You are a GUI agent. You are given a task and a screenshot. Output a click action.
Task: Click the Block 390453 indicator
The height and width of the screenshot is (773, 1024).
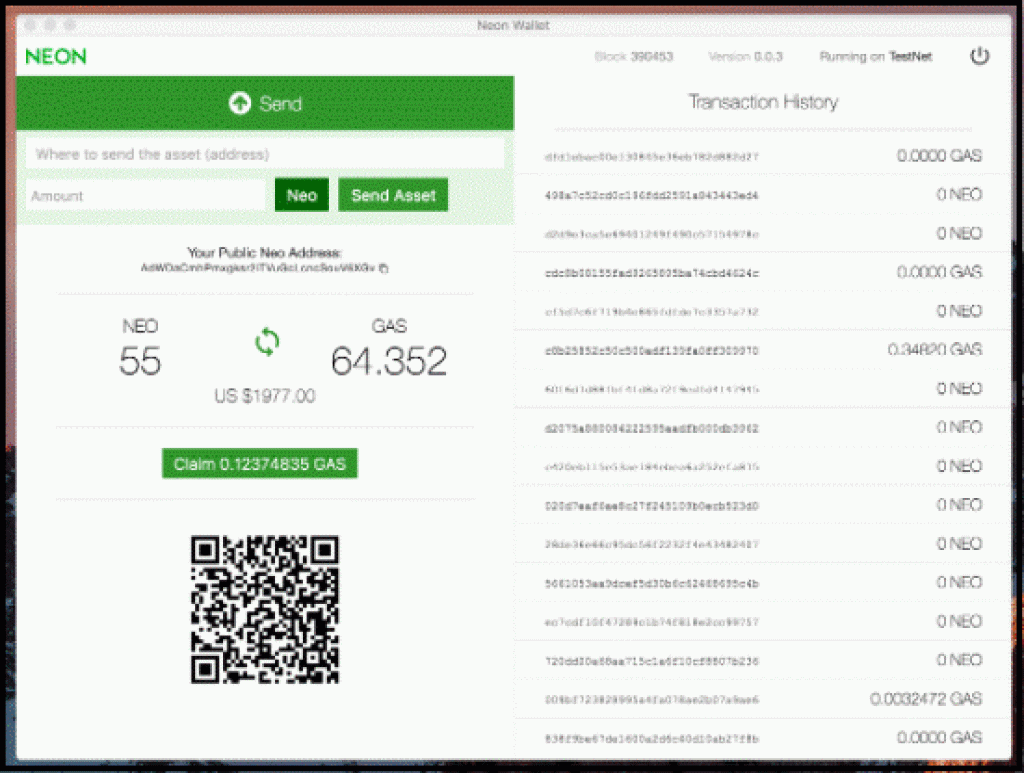(633, 57)
